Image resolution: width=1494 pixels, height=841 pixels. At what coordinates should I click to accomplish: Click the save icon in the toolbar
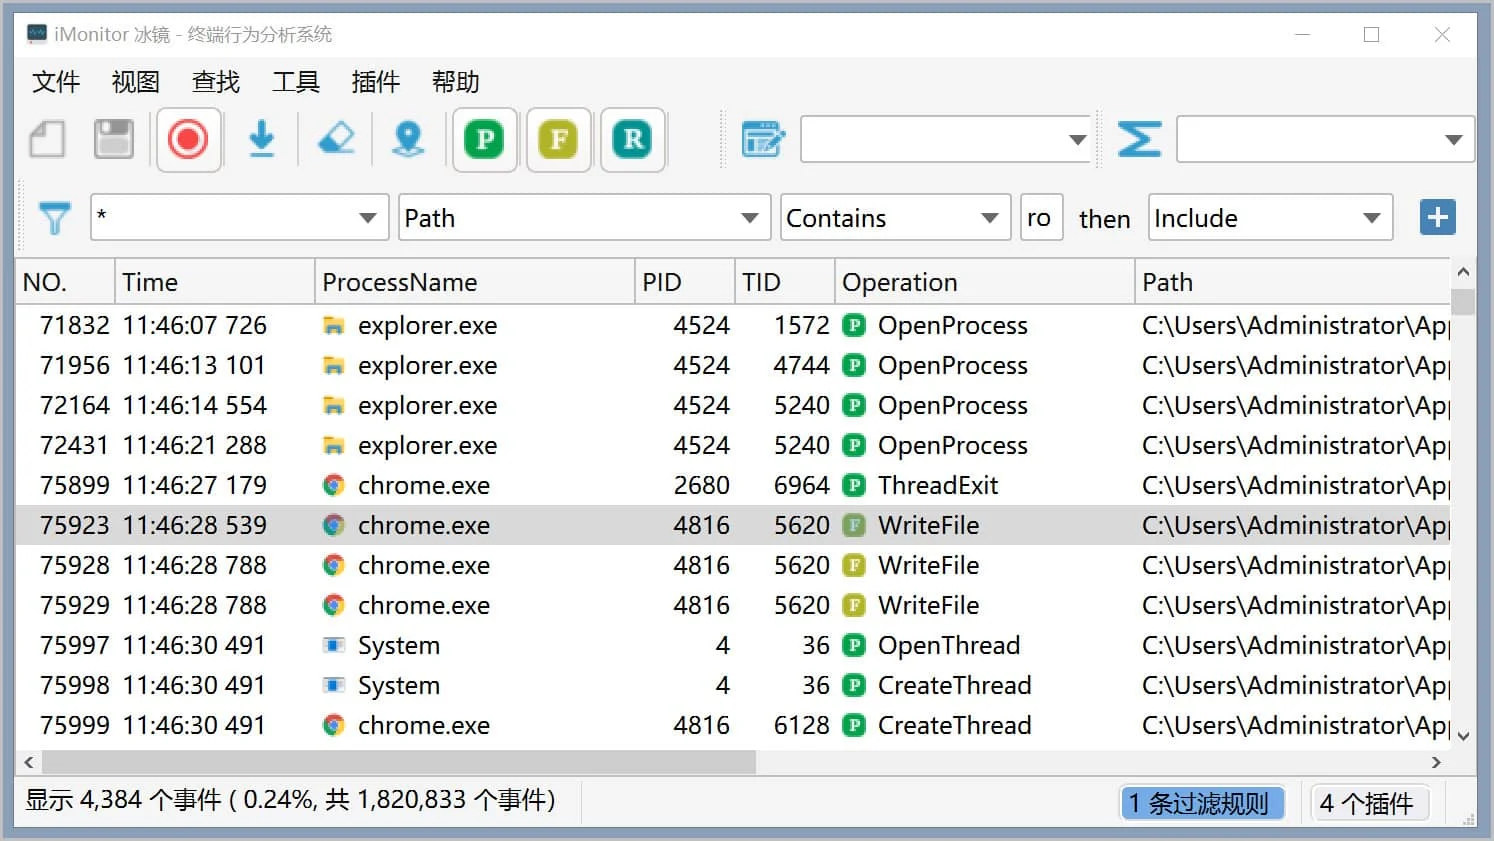pos(112,139)
